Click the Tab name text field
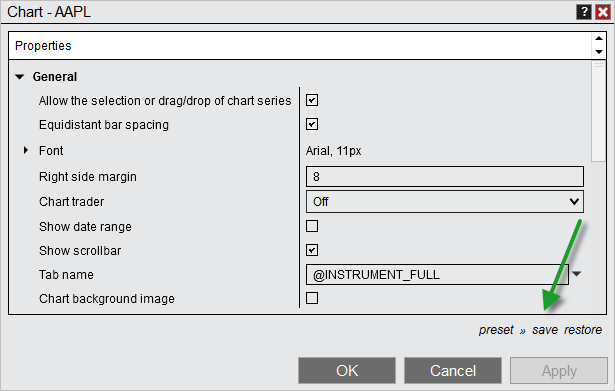 click(x=437, y=275)
